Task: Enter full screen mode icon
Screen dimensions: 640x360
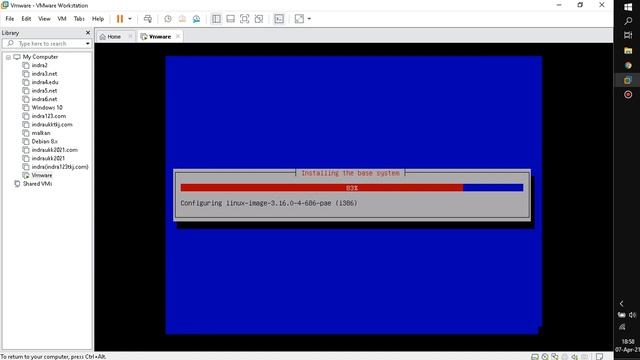Action: [244, 19]
